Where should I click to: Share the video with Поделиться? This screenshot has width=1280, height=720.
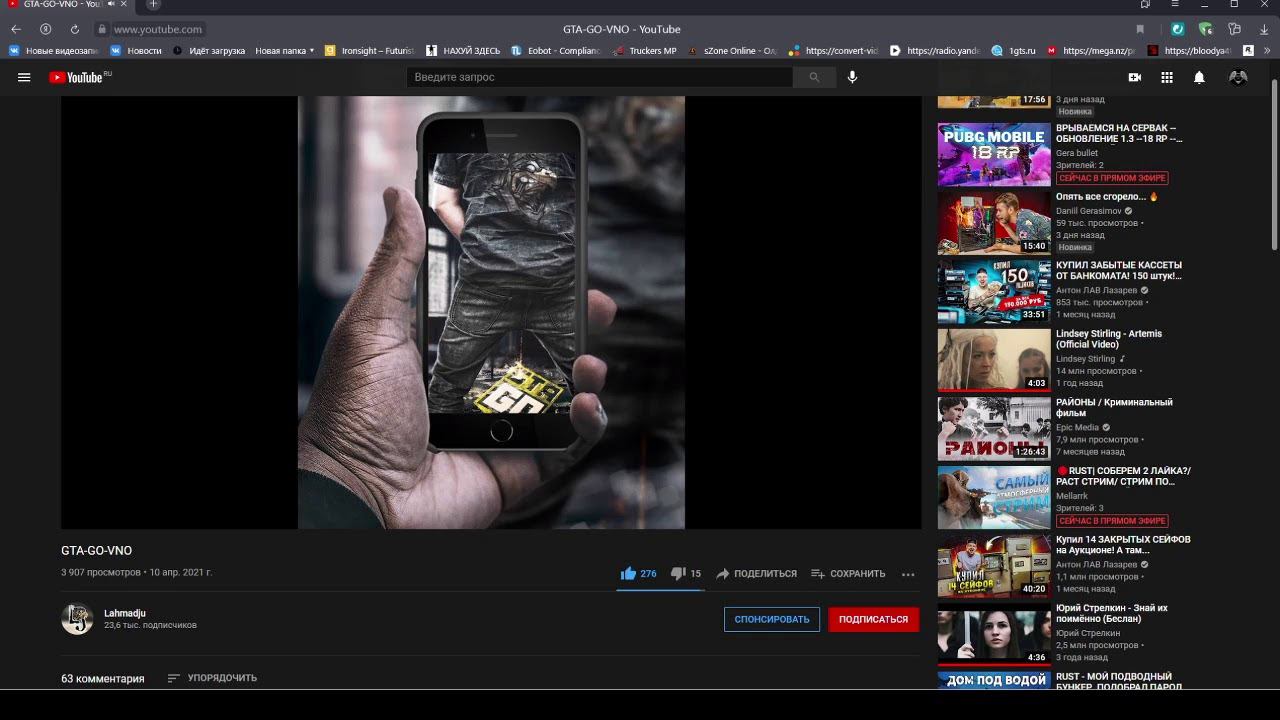point(756,574)
